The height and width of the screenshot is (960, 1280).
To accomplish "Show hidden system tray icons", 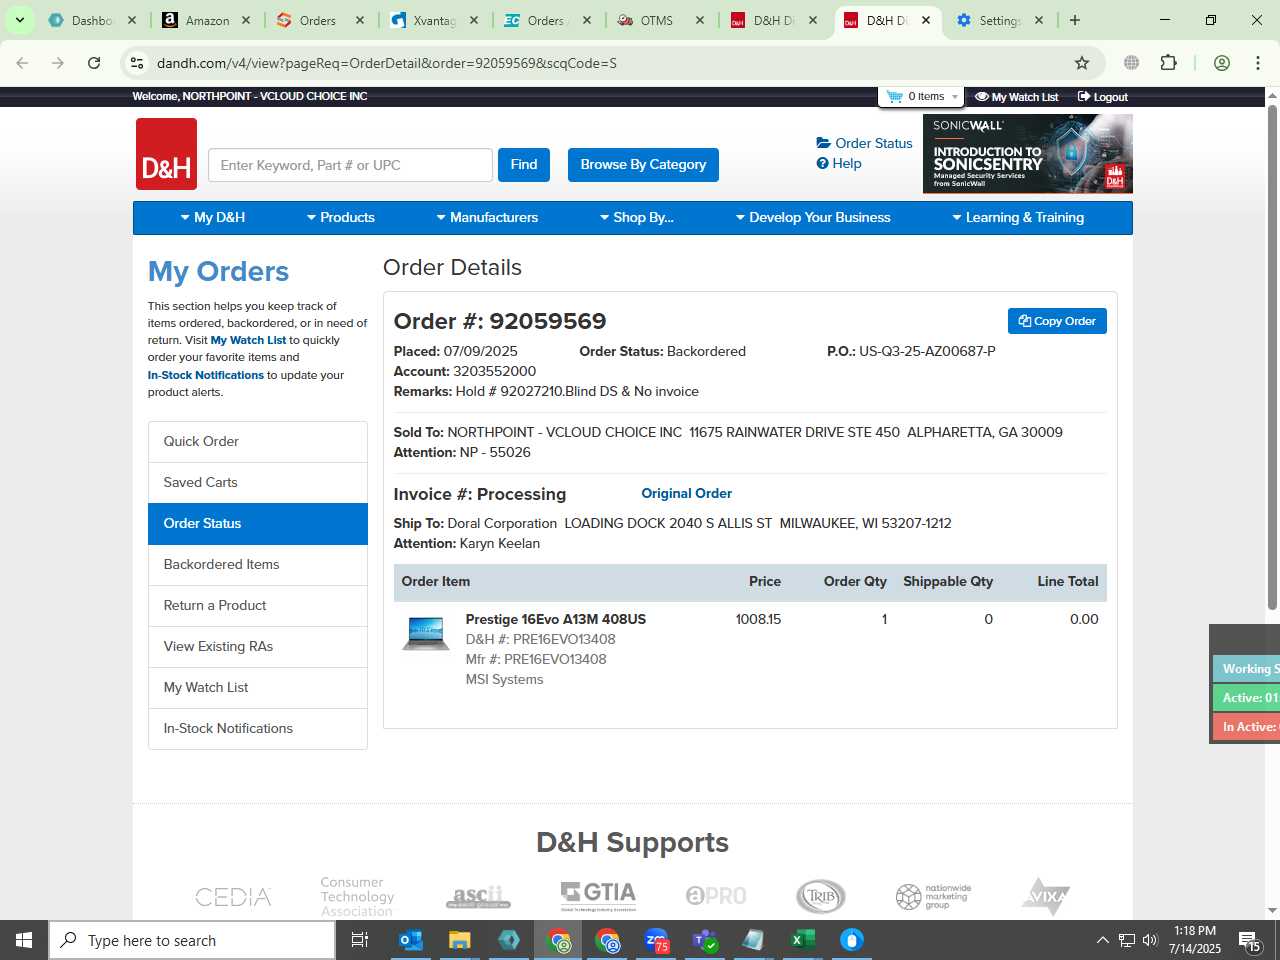I will (1102, 940).
